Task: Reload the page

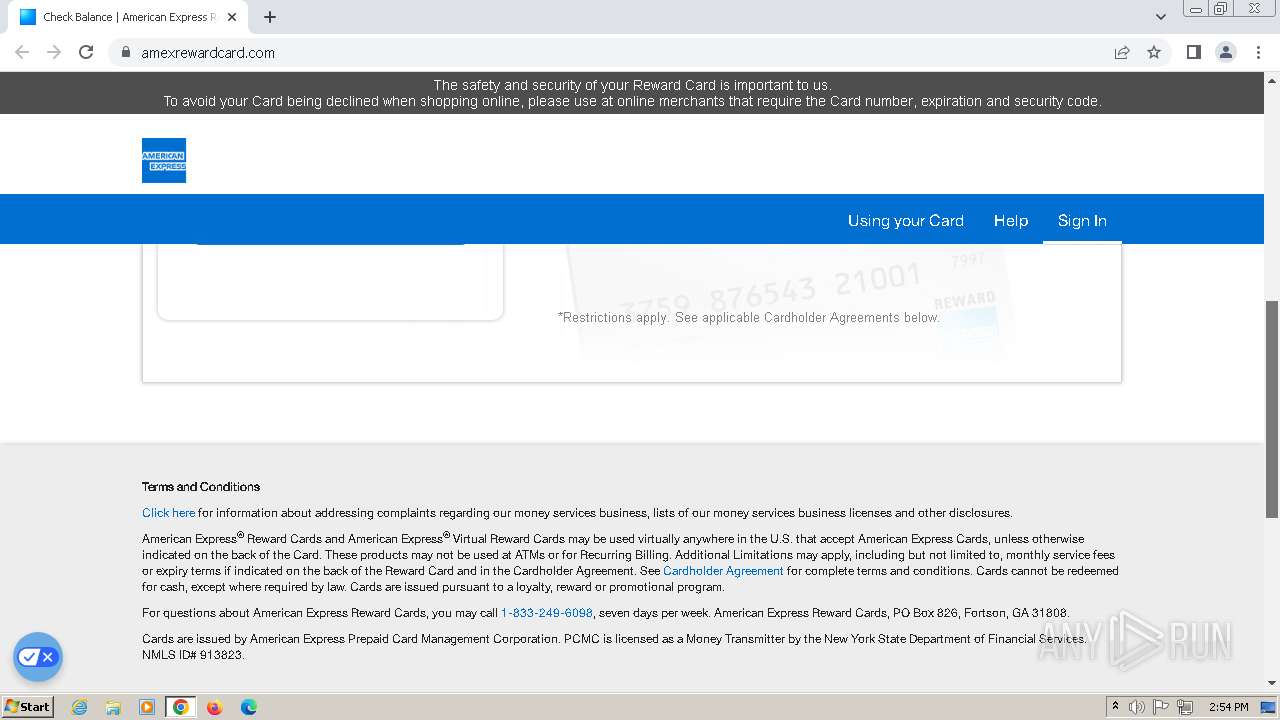Action: (86, 52)
